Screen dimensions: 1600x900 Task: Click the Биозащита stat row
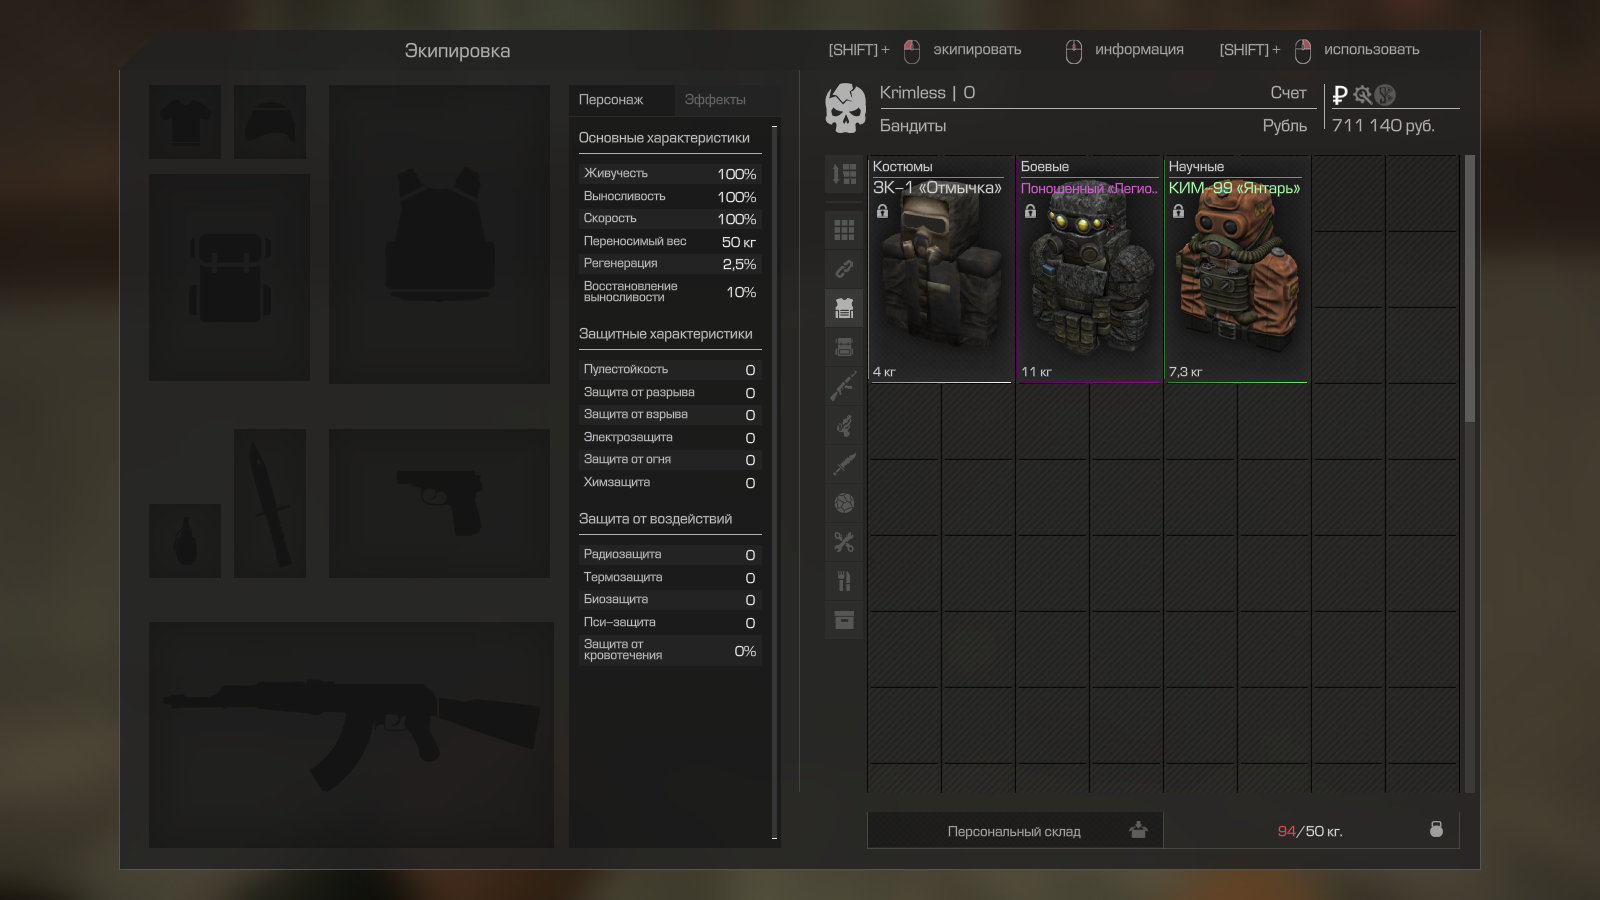(669, 600)
